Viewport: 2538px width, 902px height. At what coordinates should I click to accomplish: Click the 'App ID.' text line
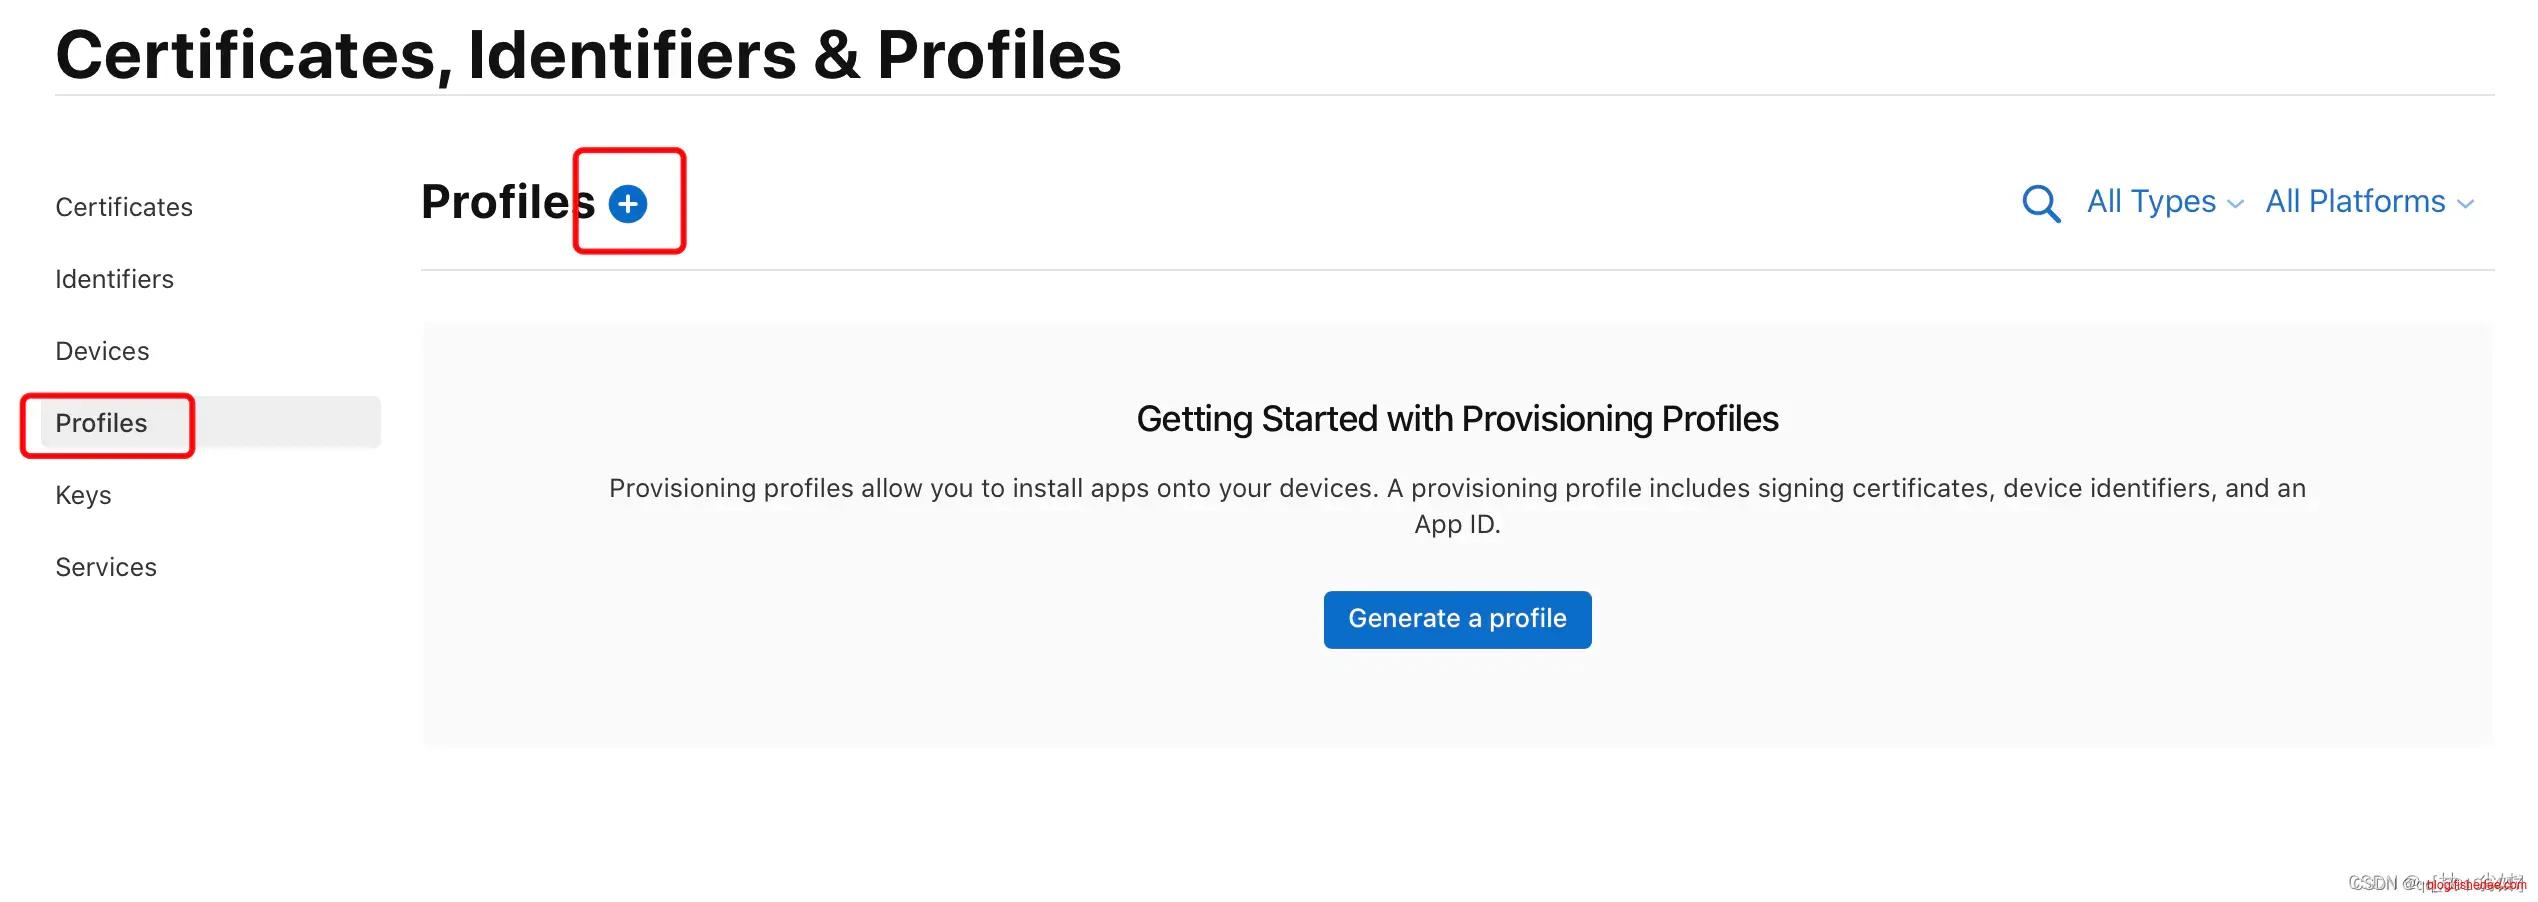pyautogui.click(x=1457, y=524)
